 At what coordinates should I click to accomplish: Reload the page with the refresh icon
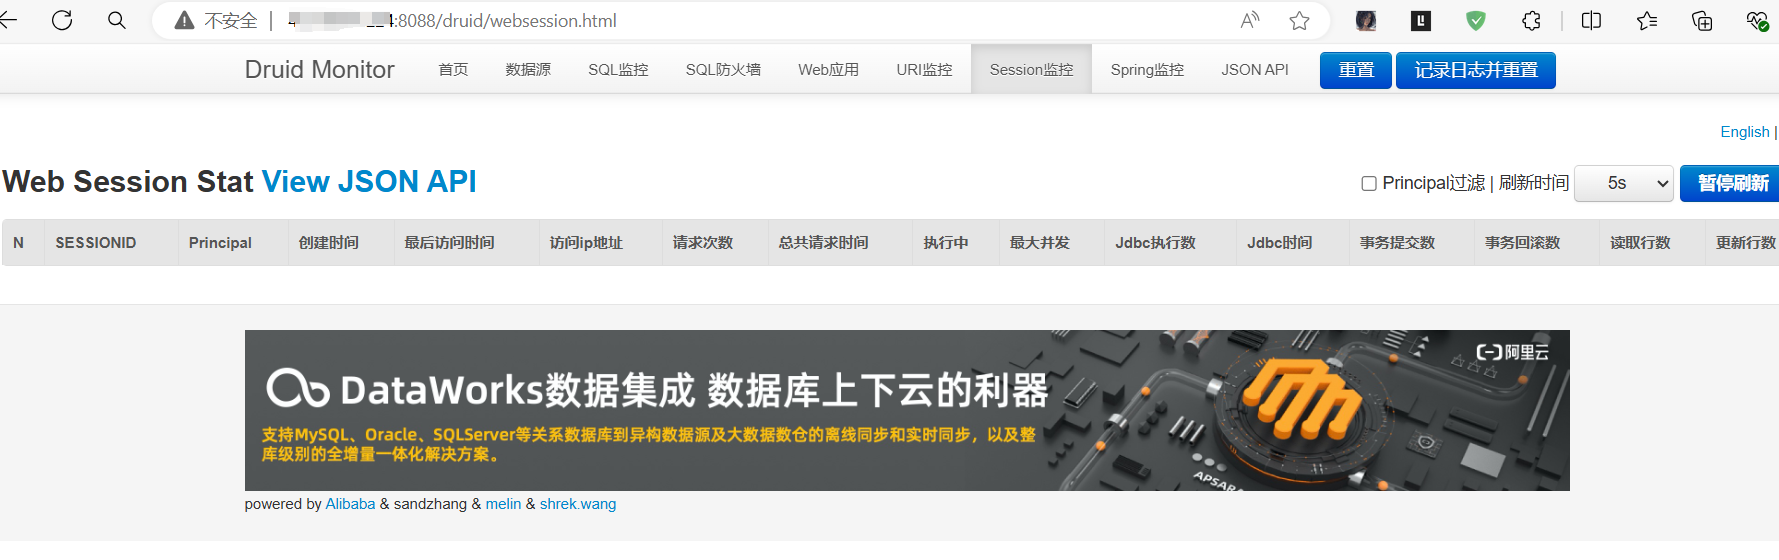click(x=62, y=20)
